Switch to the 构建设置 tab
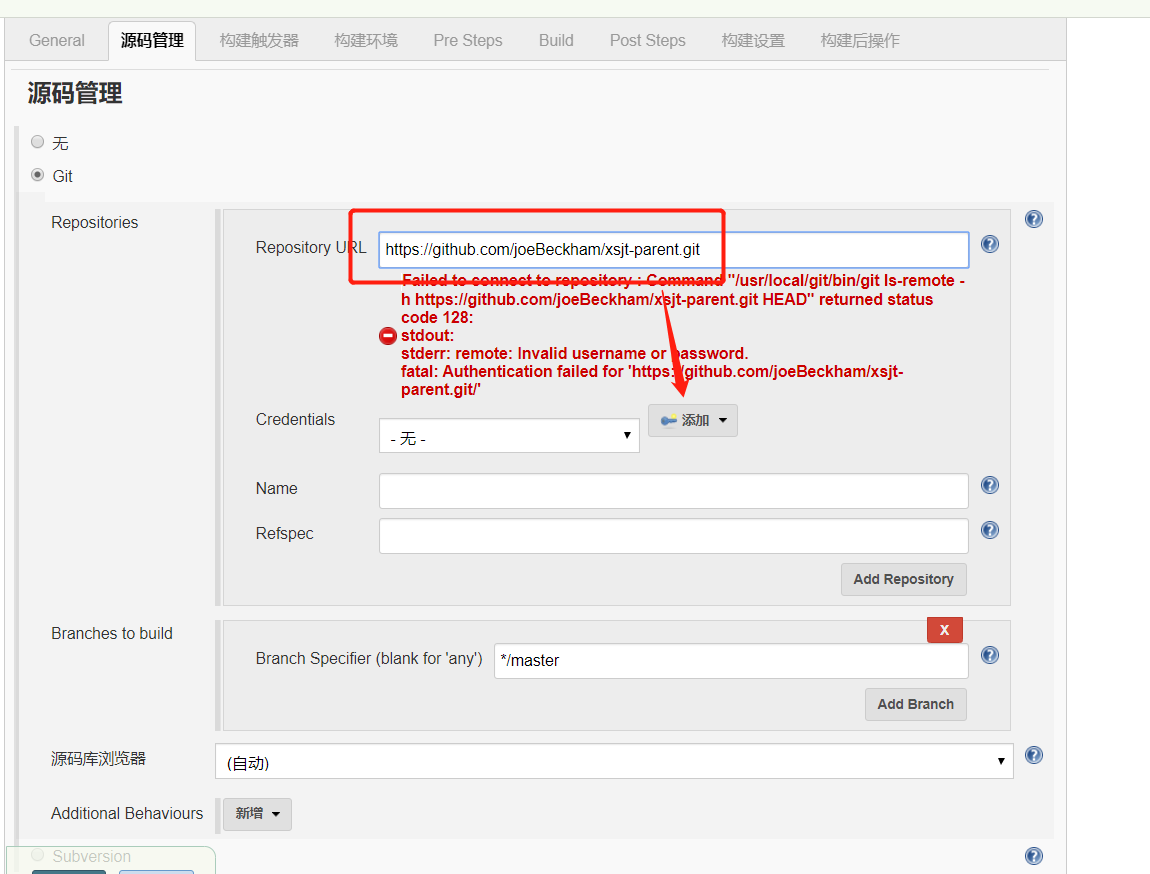The height and width of the screenshot is (874, 1150). click(x=752, y=40)
